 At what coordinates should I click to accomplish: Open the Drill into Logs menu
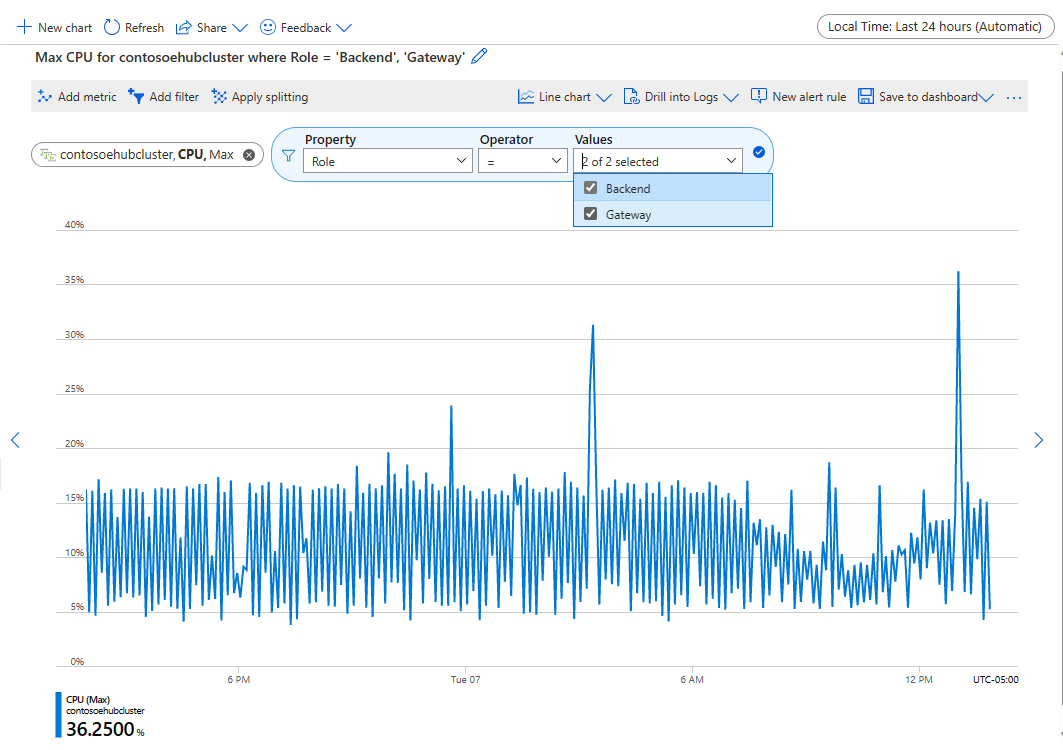pos(680,97)
